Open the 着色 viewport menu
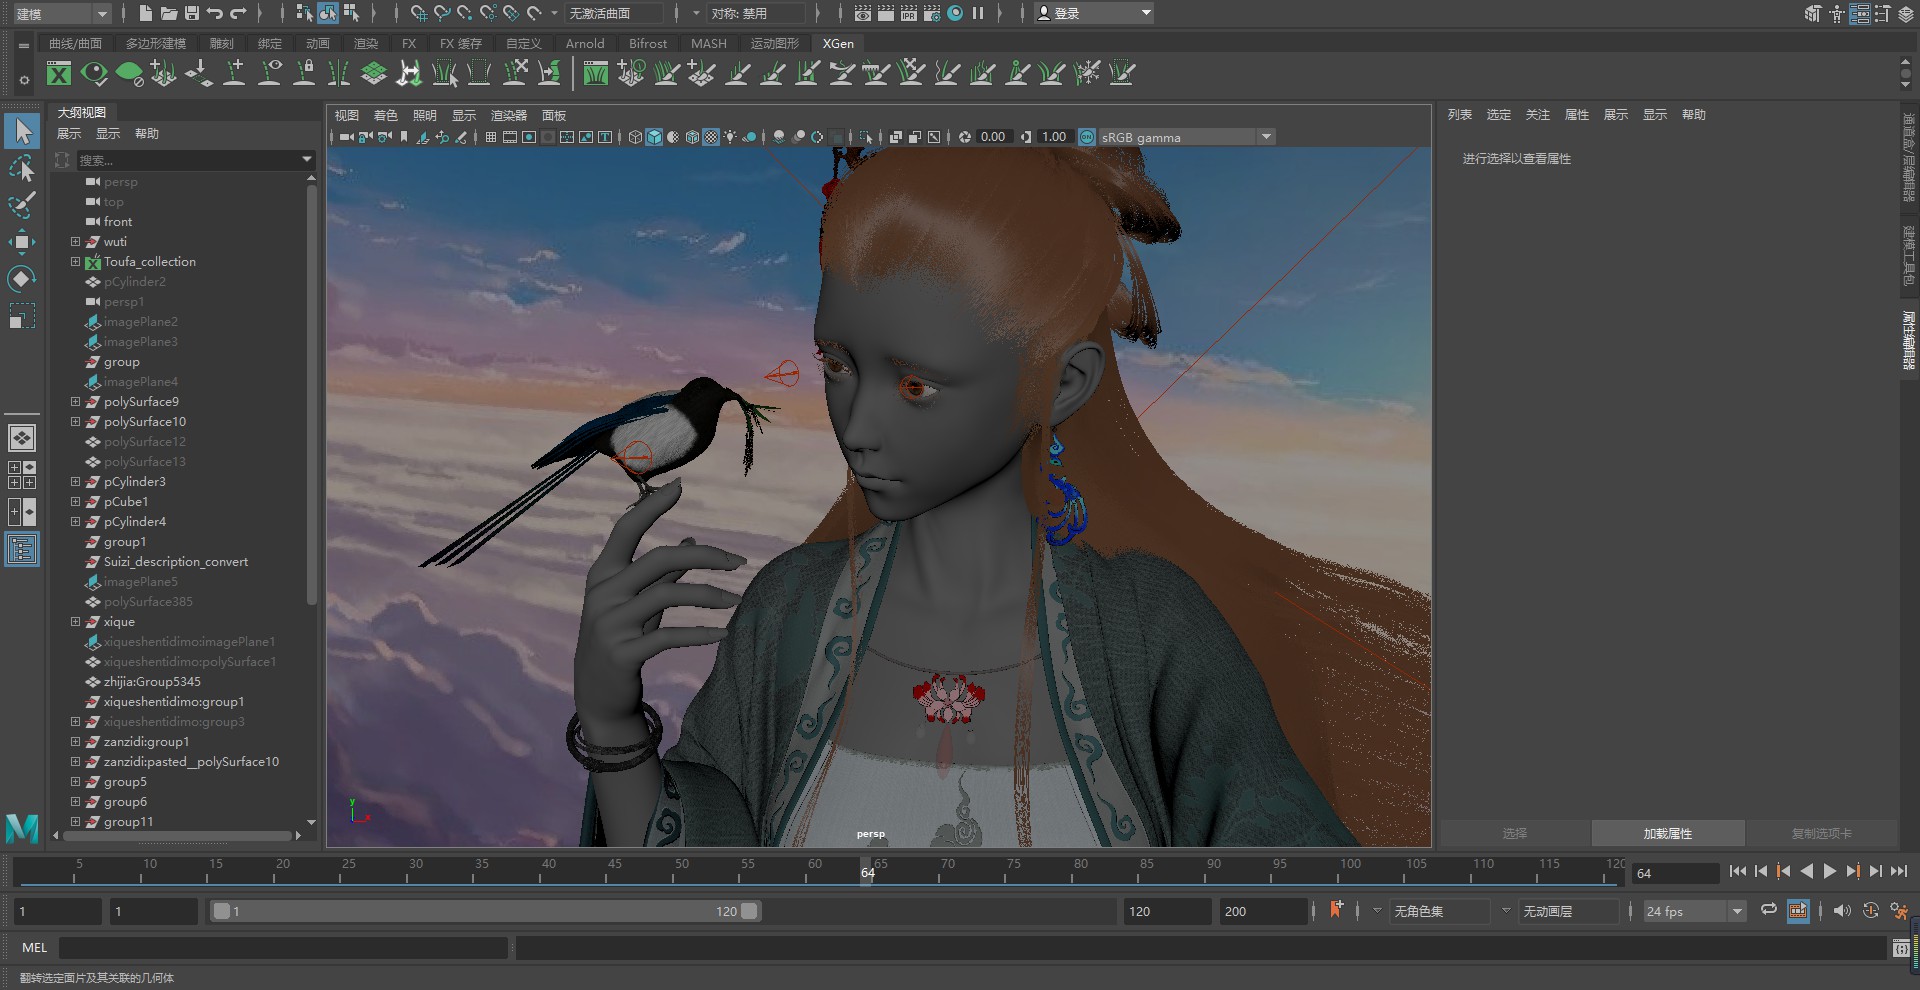This screenshot has width=1920, height=990. pos(385,115)
